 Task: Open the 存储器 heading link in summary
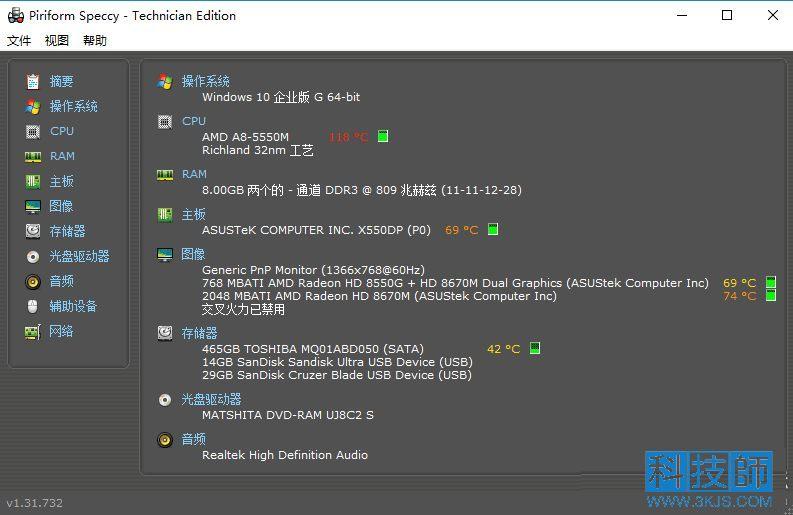pyautogui.click(x=200, y=333)
